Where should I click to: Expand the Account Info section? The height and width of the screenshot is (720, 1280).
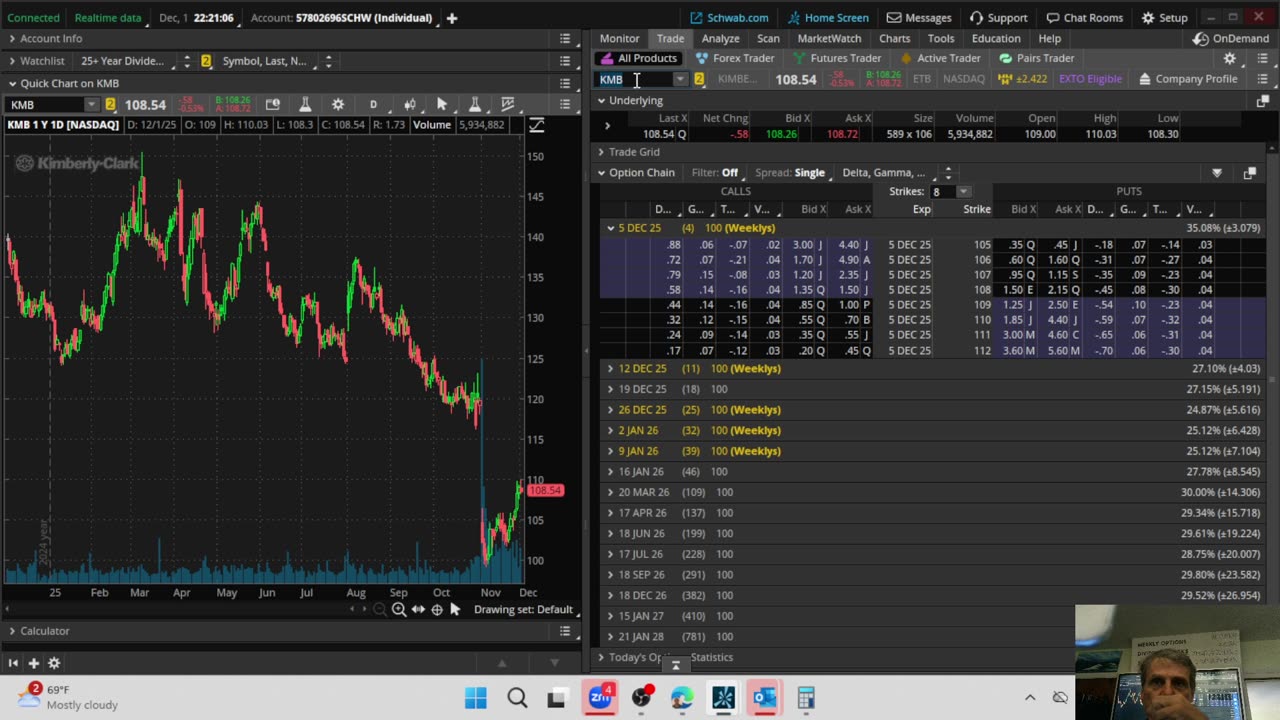(12, 38)
